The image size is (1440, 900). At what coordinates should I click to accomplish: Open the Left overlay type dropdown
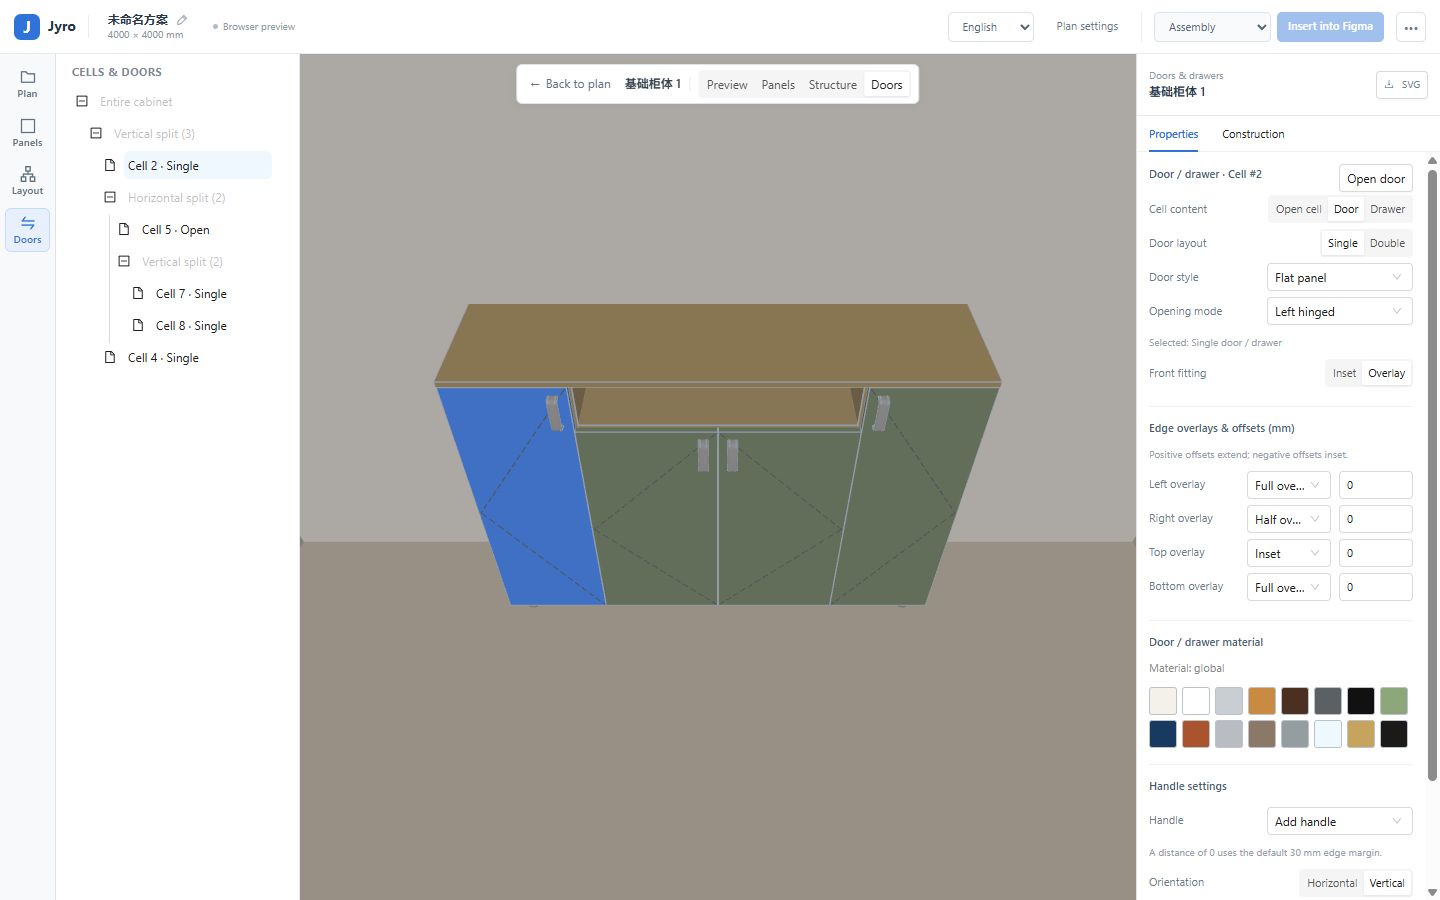(1288, 486)
